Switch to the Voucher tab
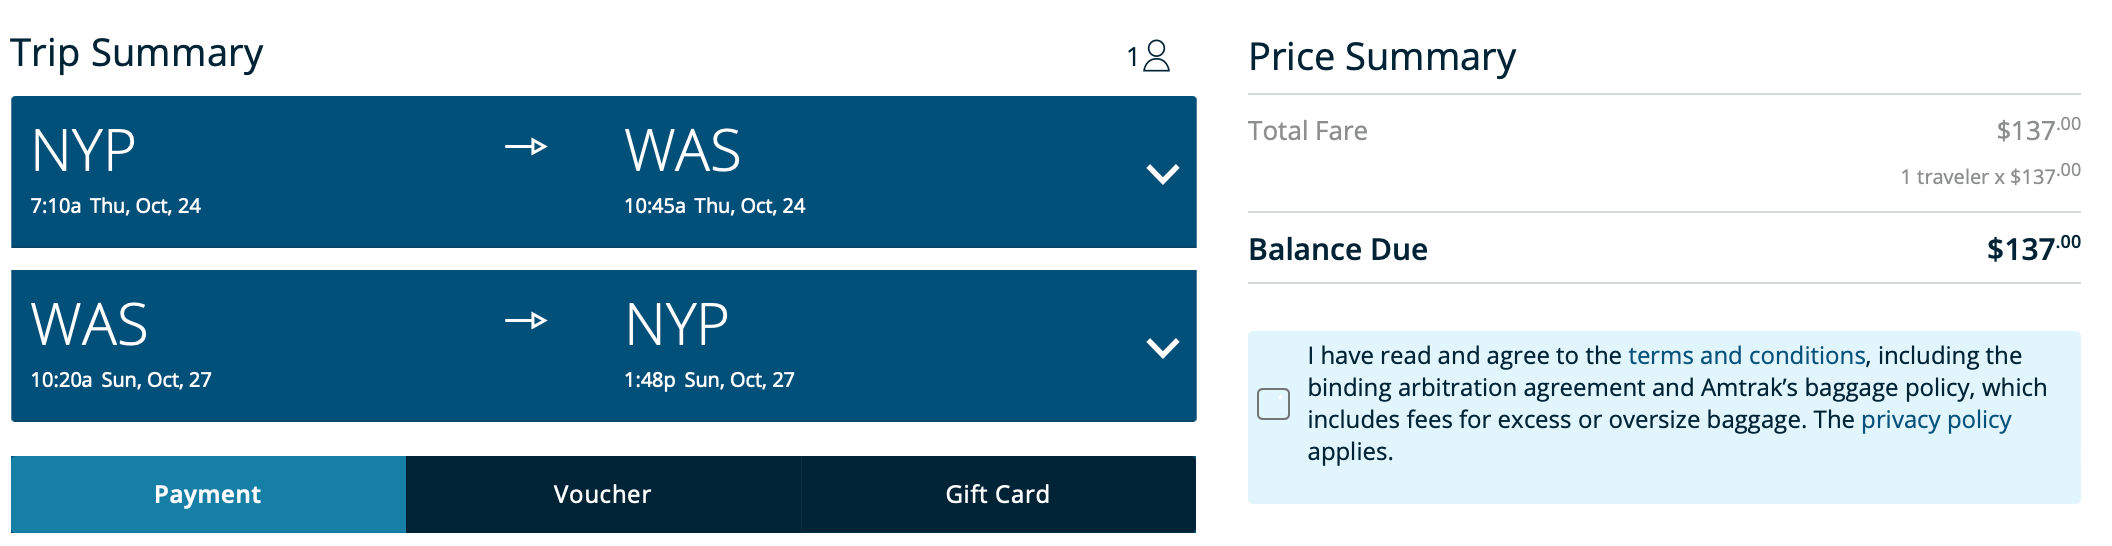 [x=602, y=494]
